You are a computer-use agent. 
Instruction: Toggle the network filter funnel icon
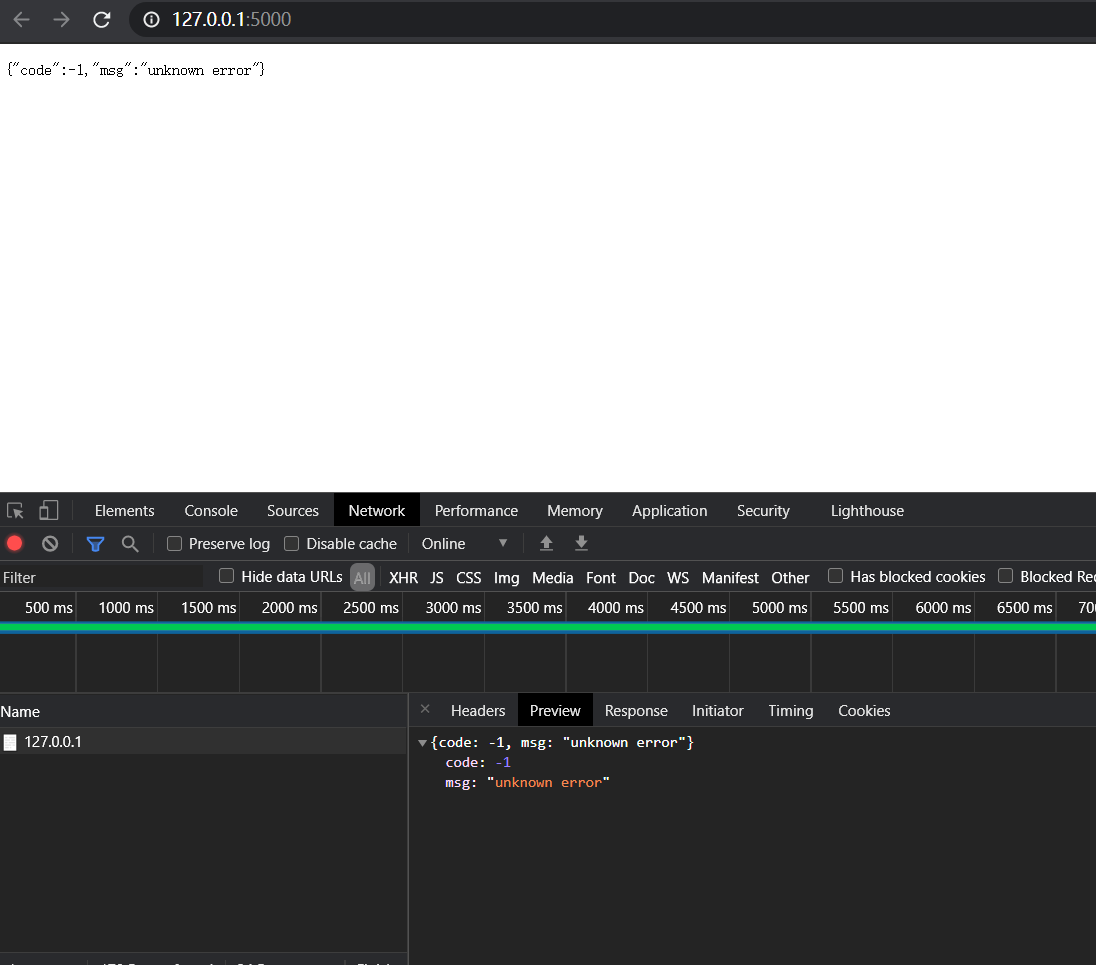pos(95,543)
